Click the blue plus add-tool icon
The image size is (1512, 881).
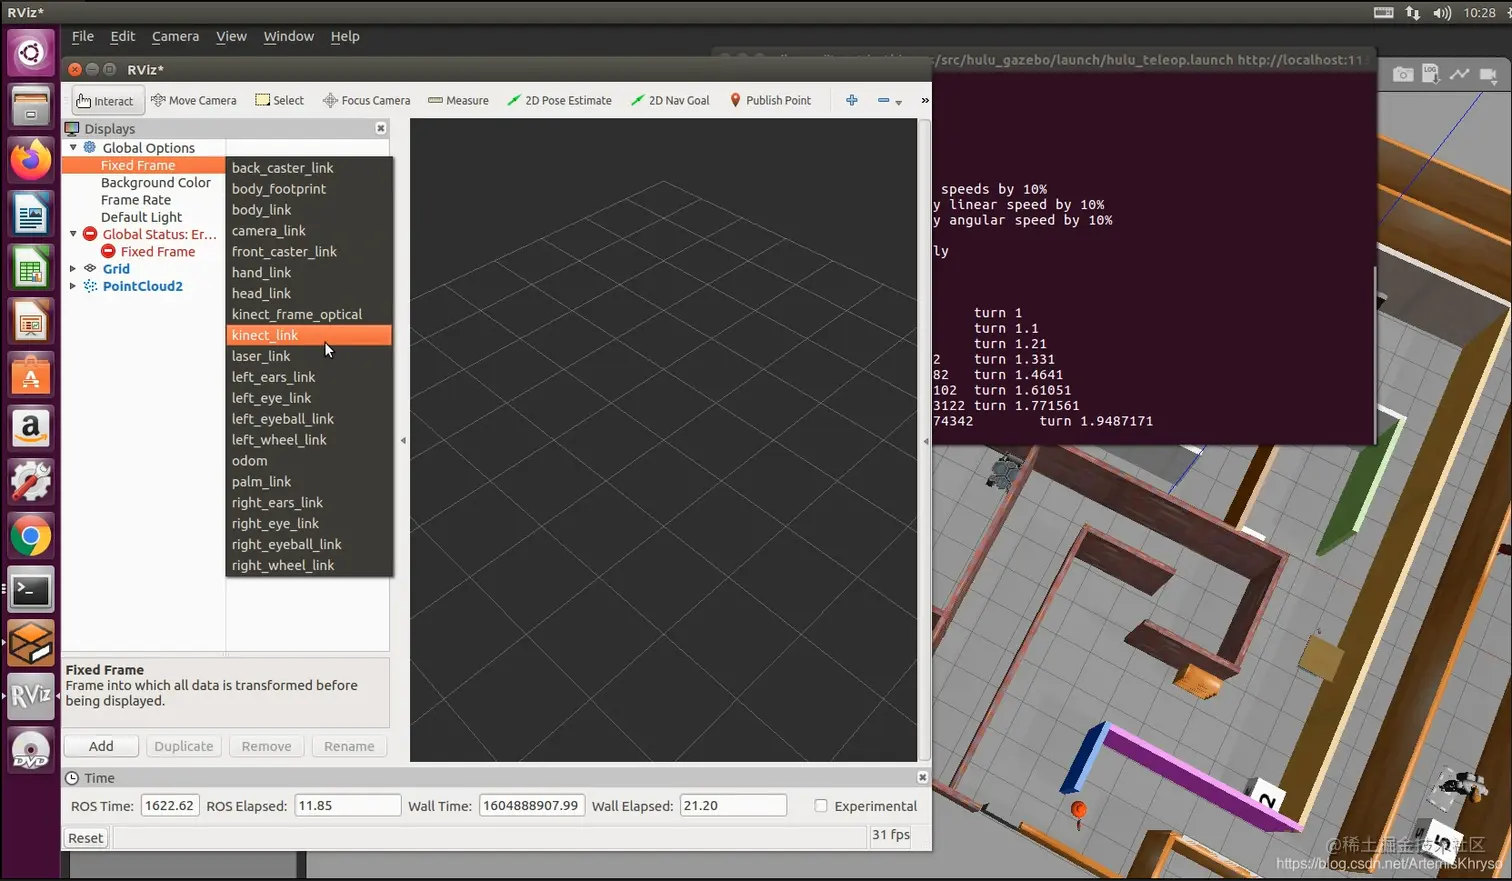point(852,101)
